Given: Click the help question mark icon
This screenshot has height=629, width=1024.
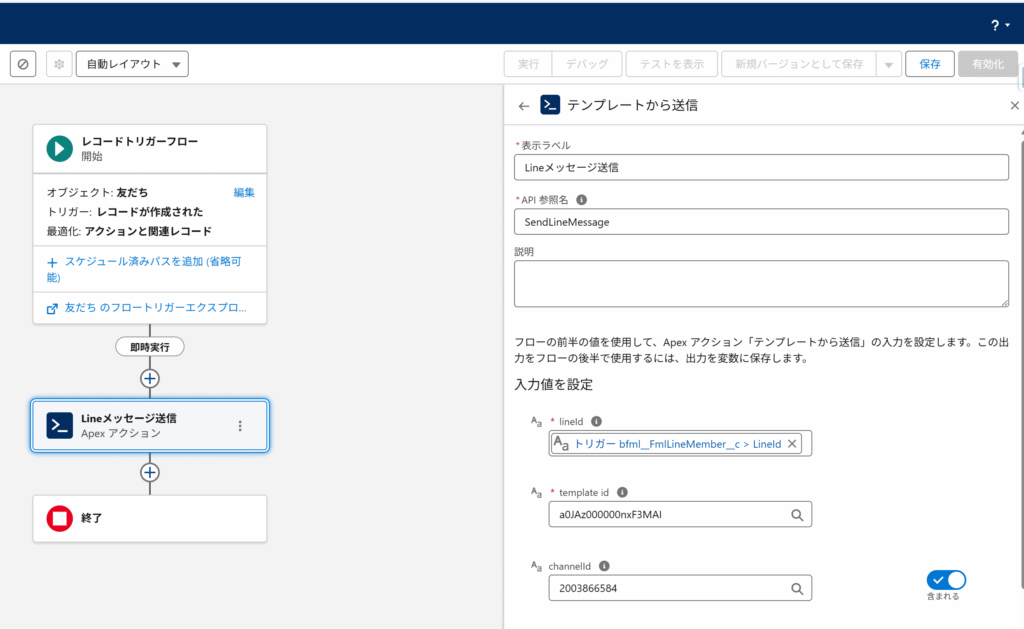Looking at the screenshot, I should coord(995,25).
